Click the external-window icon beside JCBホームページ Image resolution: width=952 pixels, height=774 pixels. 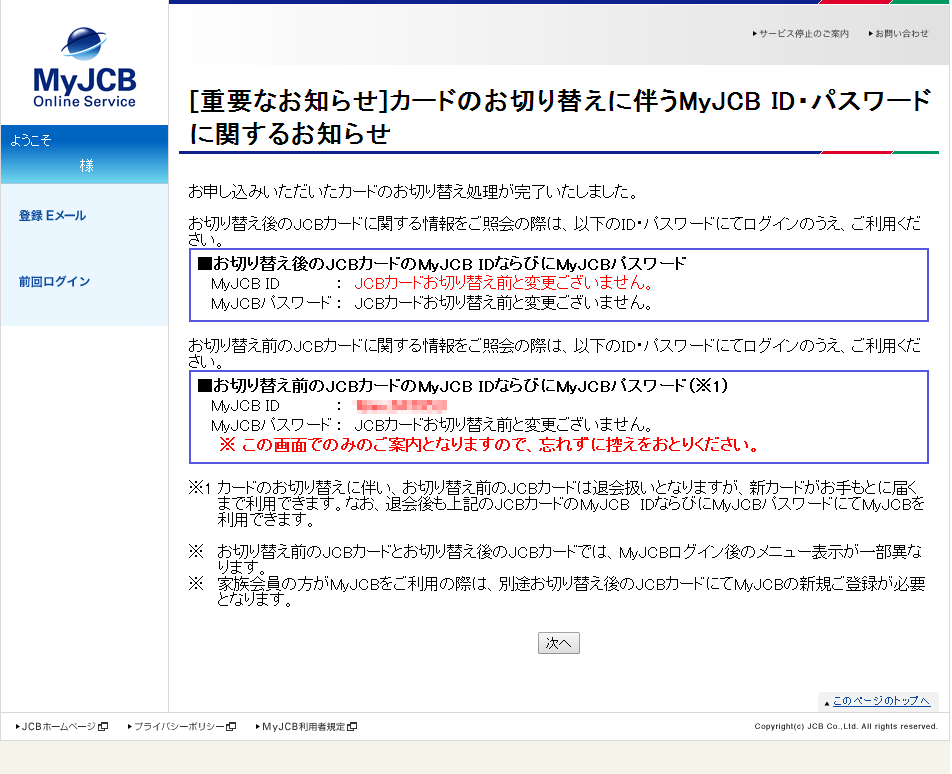(103, 727)
